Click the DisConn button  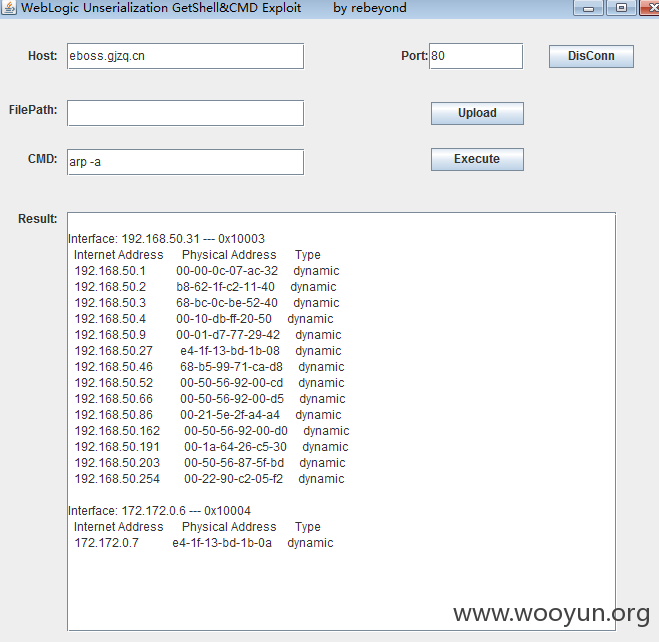(591, 56)
